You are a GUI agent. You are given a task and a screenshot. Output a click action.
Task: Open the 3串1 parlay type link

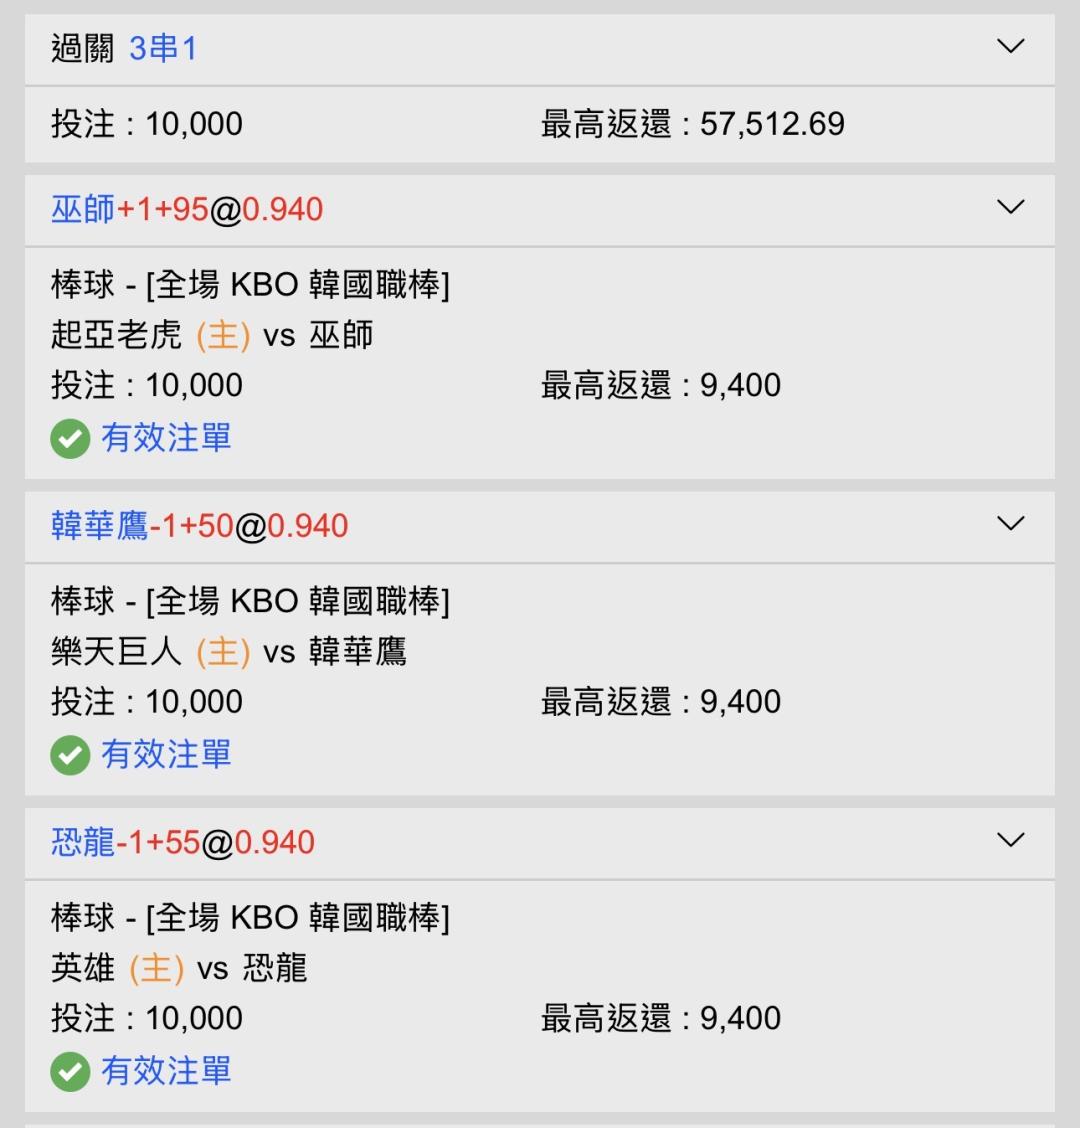click(163, 49)
